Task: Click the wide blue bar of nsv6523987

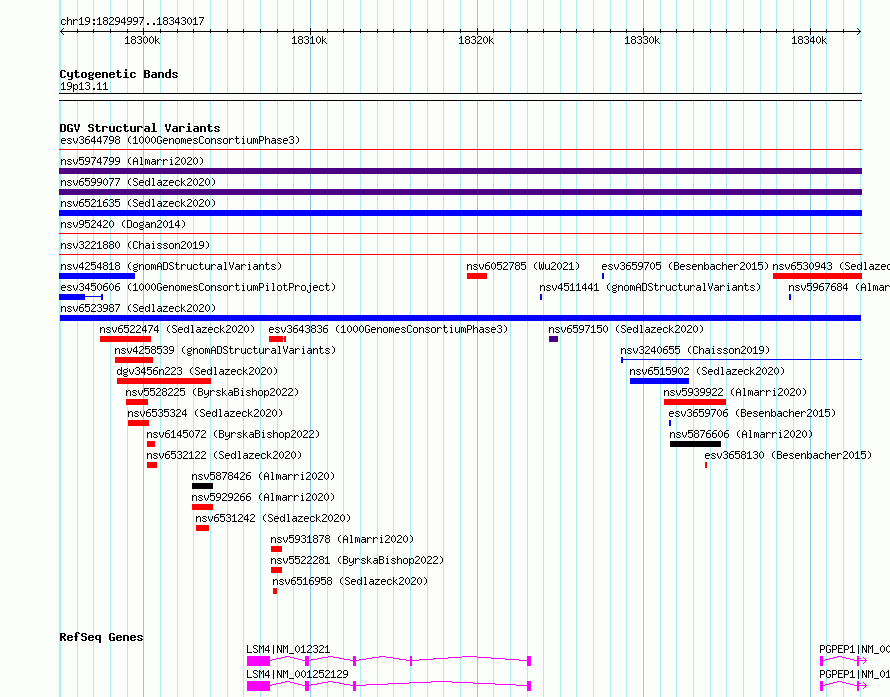Action: coord(460,318)
